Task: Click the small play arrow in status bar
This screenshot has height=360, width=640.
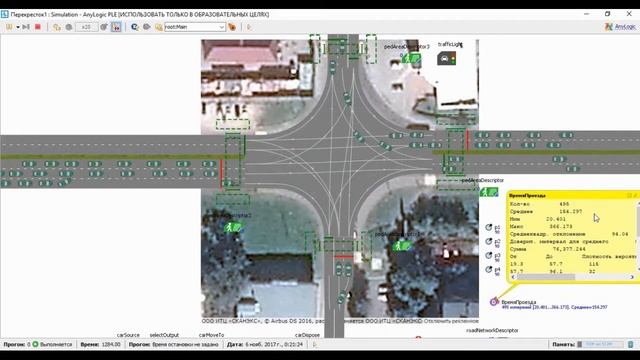Action: [314, 344]
